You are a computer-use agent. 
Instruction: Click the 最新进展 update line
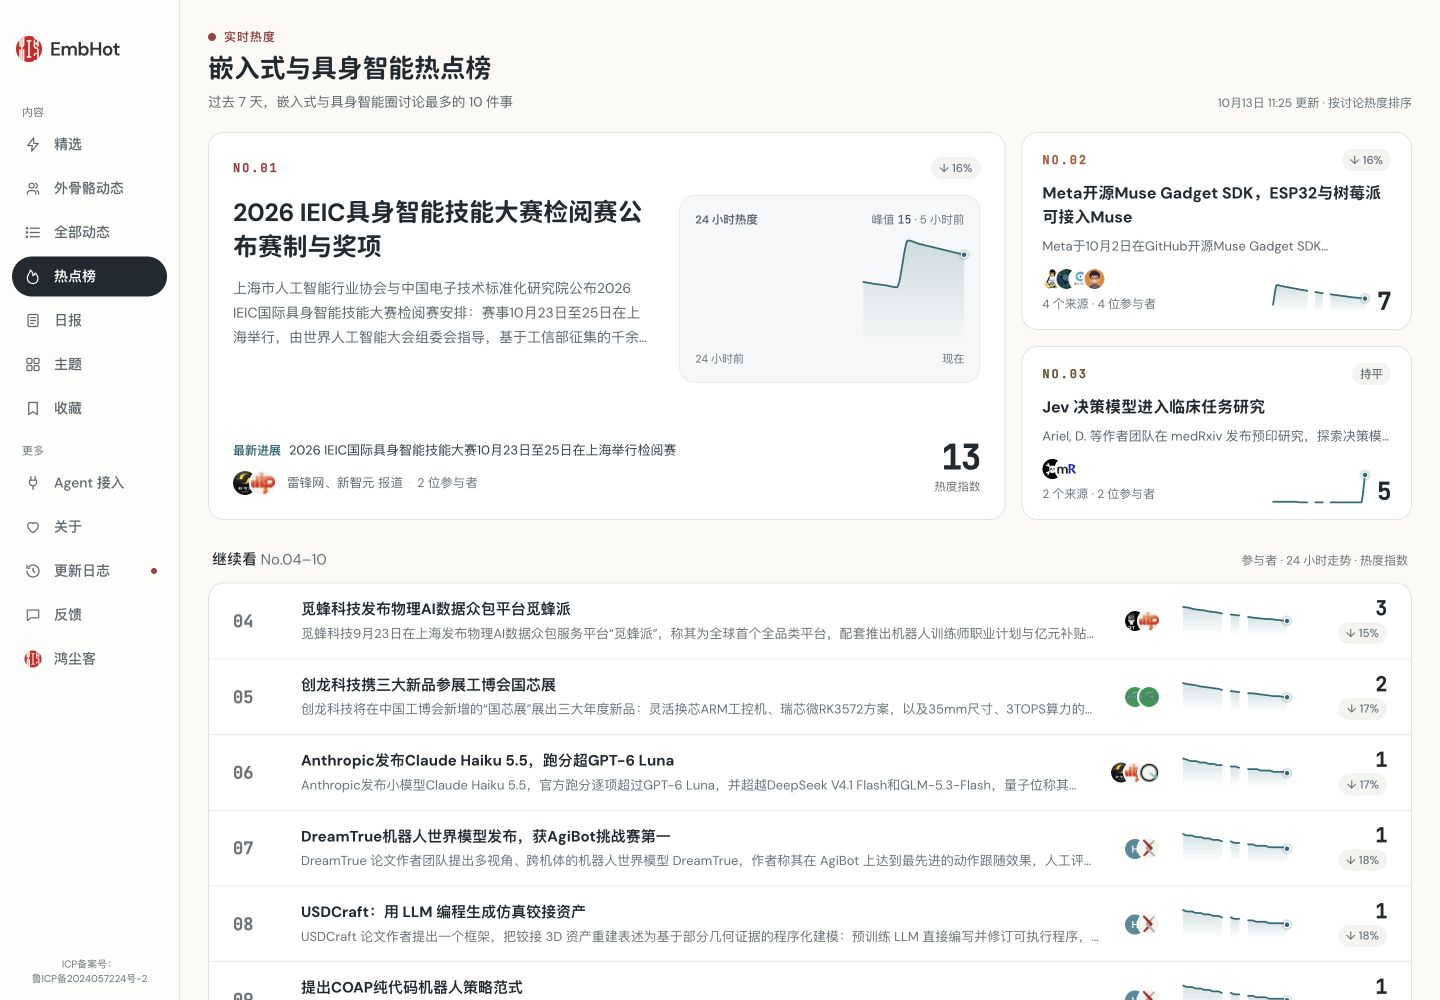point(455,450)
